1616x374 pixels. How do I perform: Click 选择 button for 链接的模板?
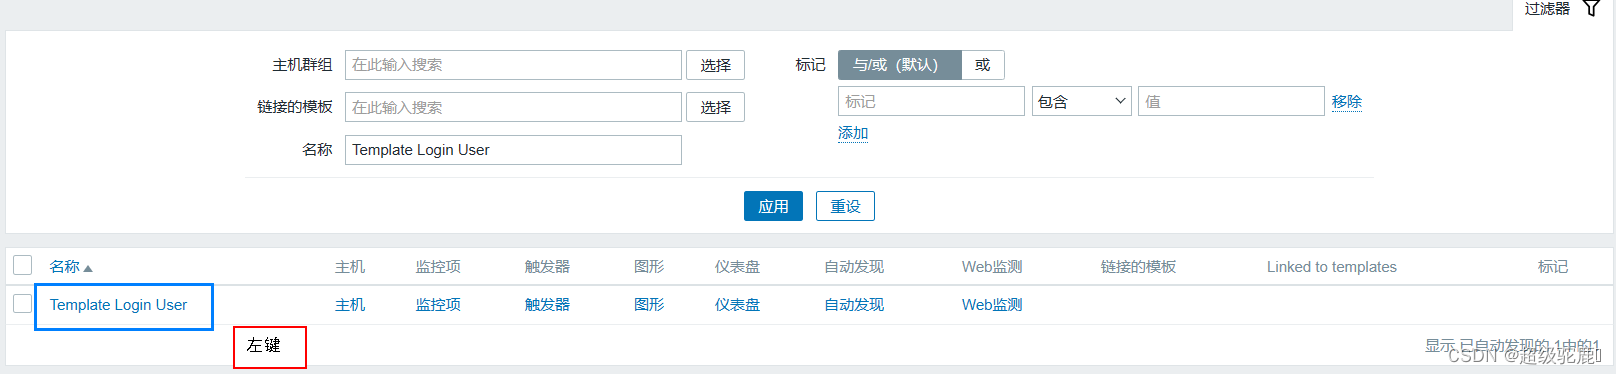click(x=715, y=107)
